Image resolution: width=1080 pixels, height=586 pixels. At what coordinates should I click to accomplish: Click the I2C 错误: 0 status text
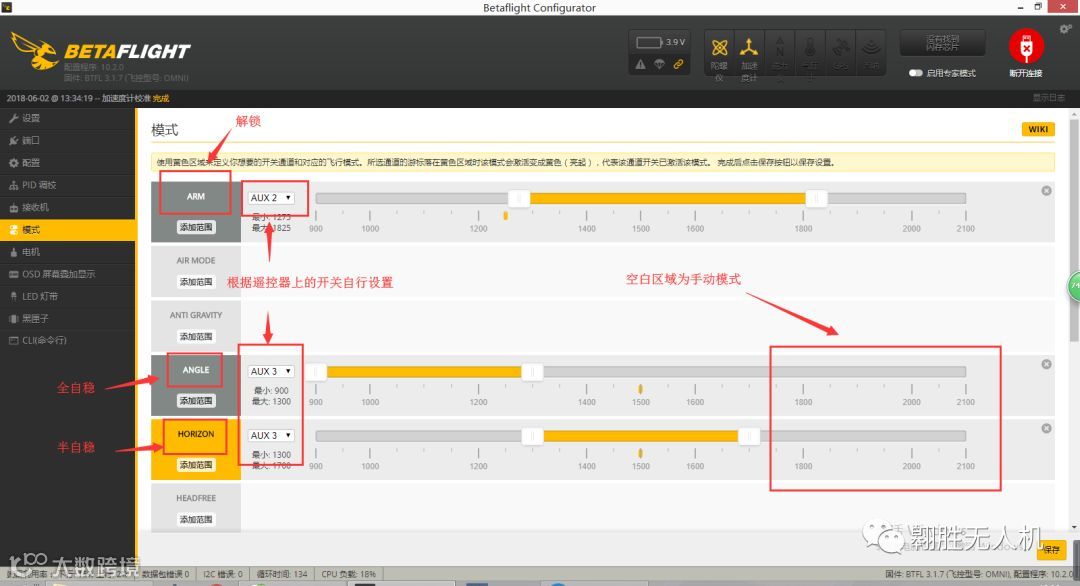coord(222,574)
